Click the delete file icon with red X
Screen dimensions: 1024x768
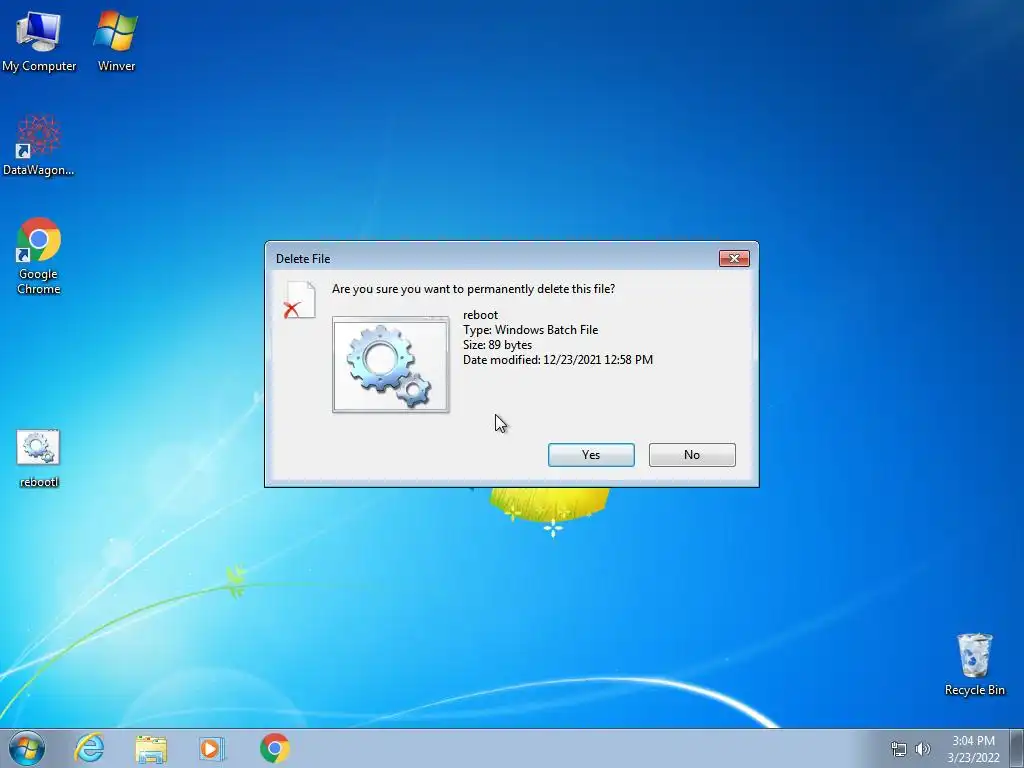(300, 300)
